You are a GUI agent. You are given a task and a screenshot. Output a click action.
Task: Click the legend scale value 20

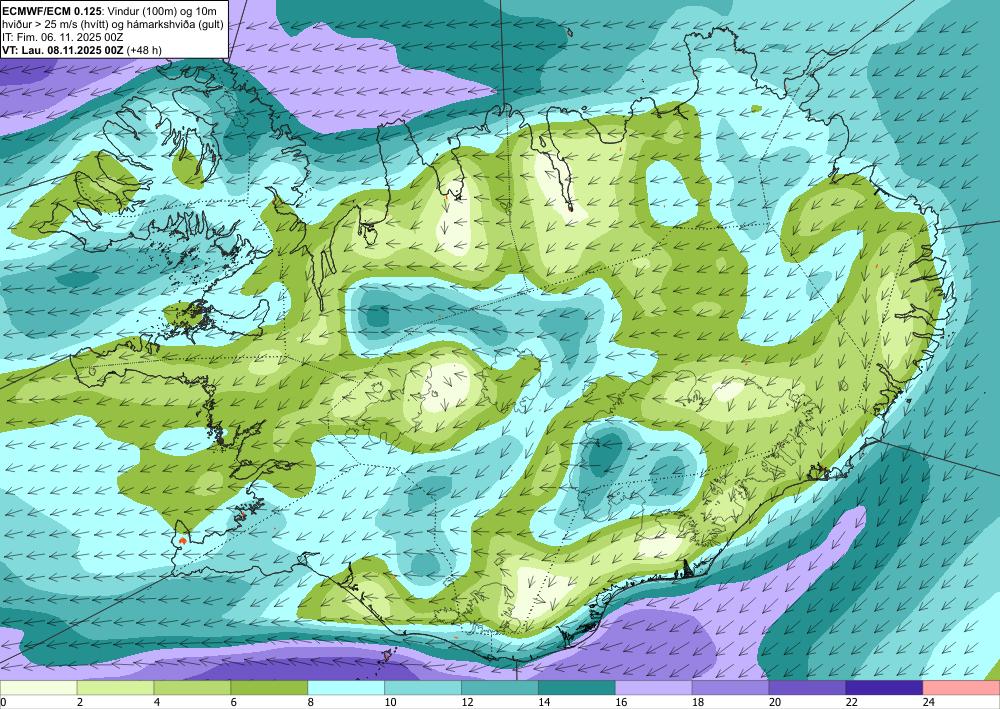[x=775, y=702]
